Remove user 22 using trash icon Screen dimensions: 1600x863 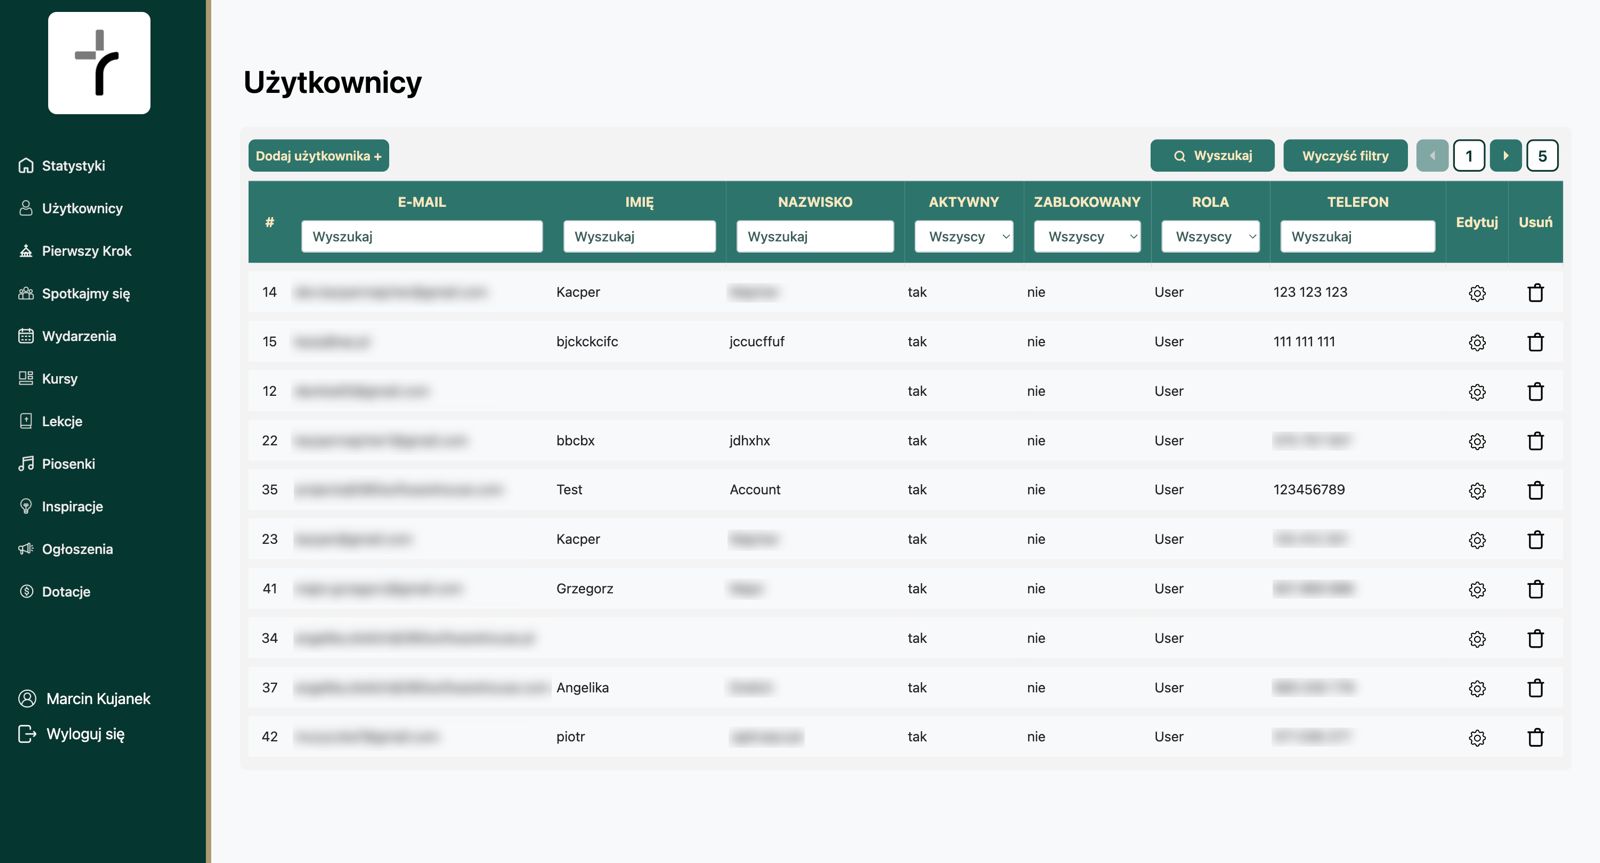1536,441
